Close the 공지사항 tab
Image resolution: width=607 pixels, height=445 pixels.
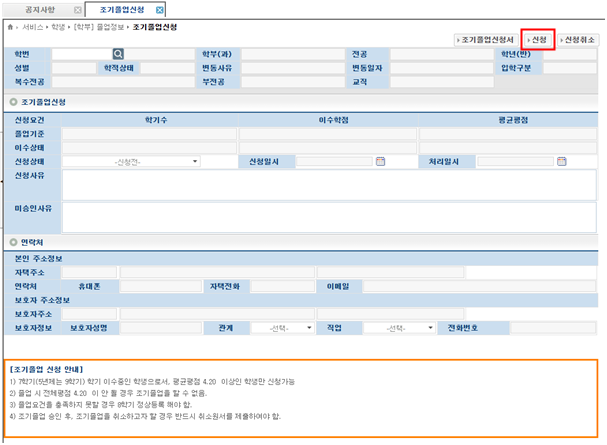[x=78, y=9]
